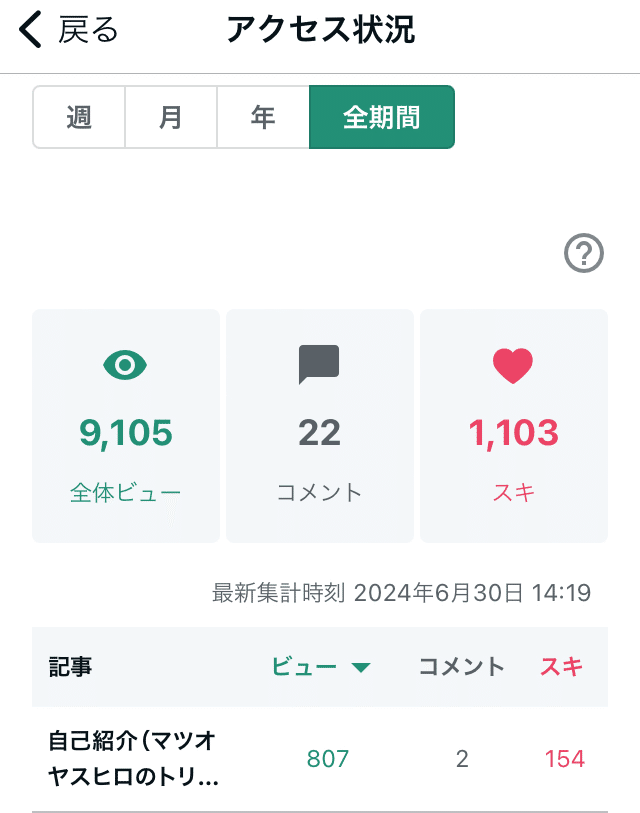
Task: Select the 年 period tab
Action: click(262, 116)
